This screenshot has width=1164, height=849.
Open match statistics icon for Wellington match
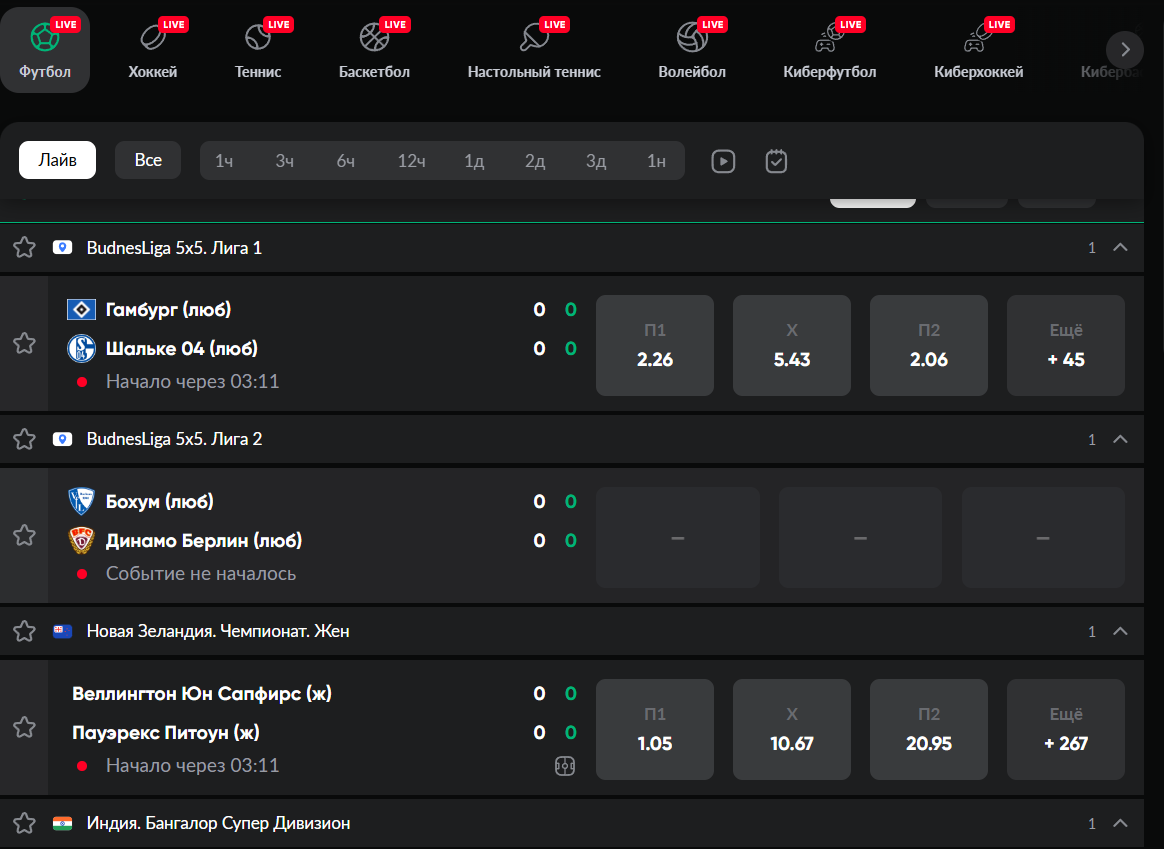coord(565,766)
